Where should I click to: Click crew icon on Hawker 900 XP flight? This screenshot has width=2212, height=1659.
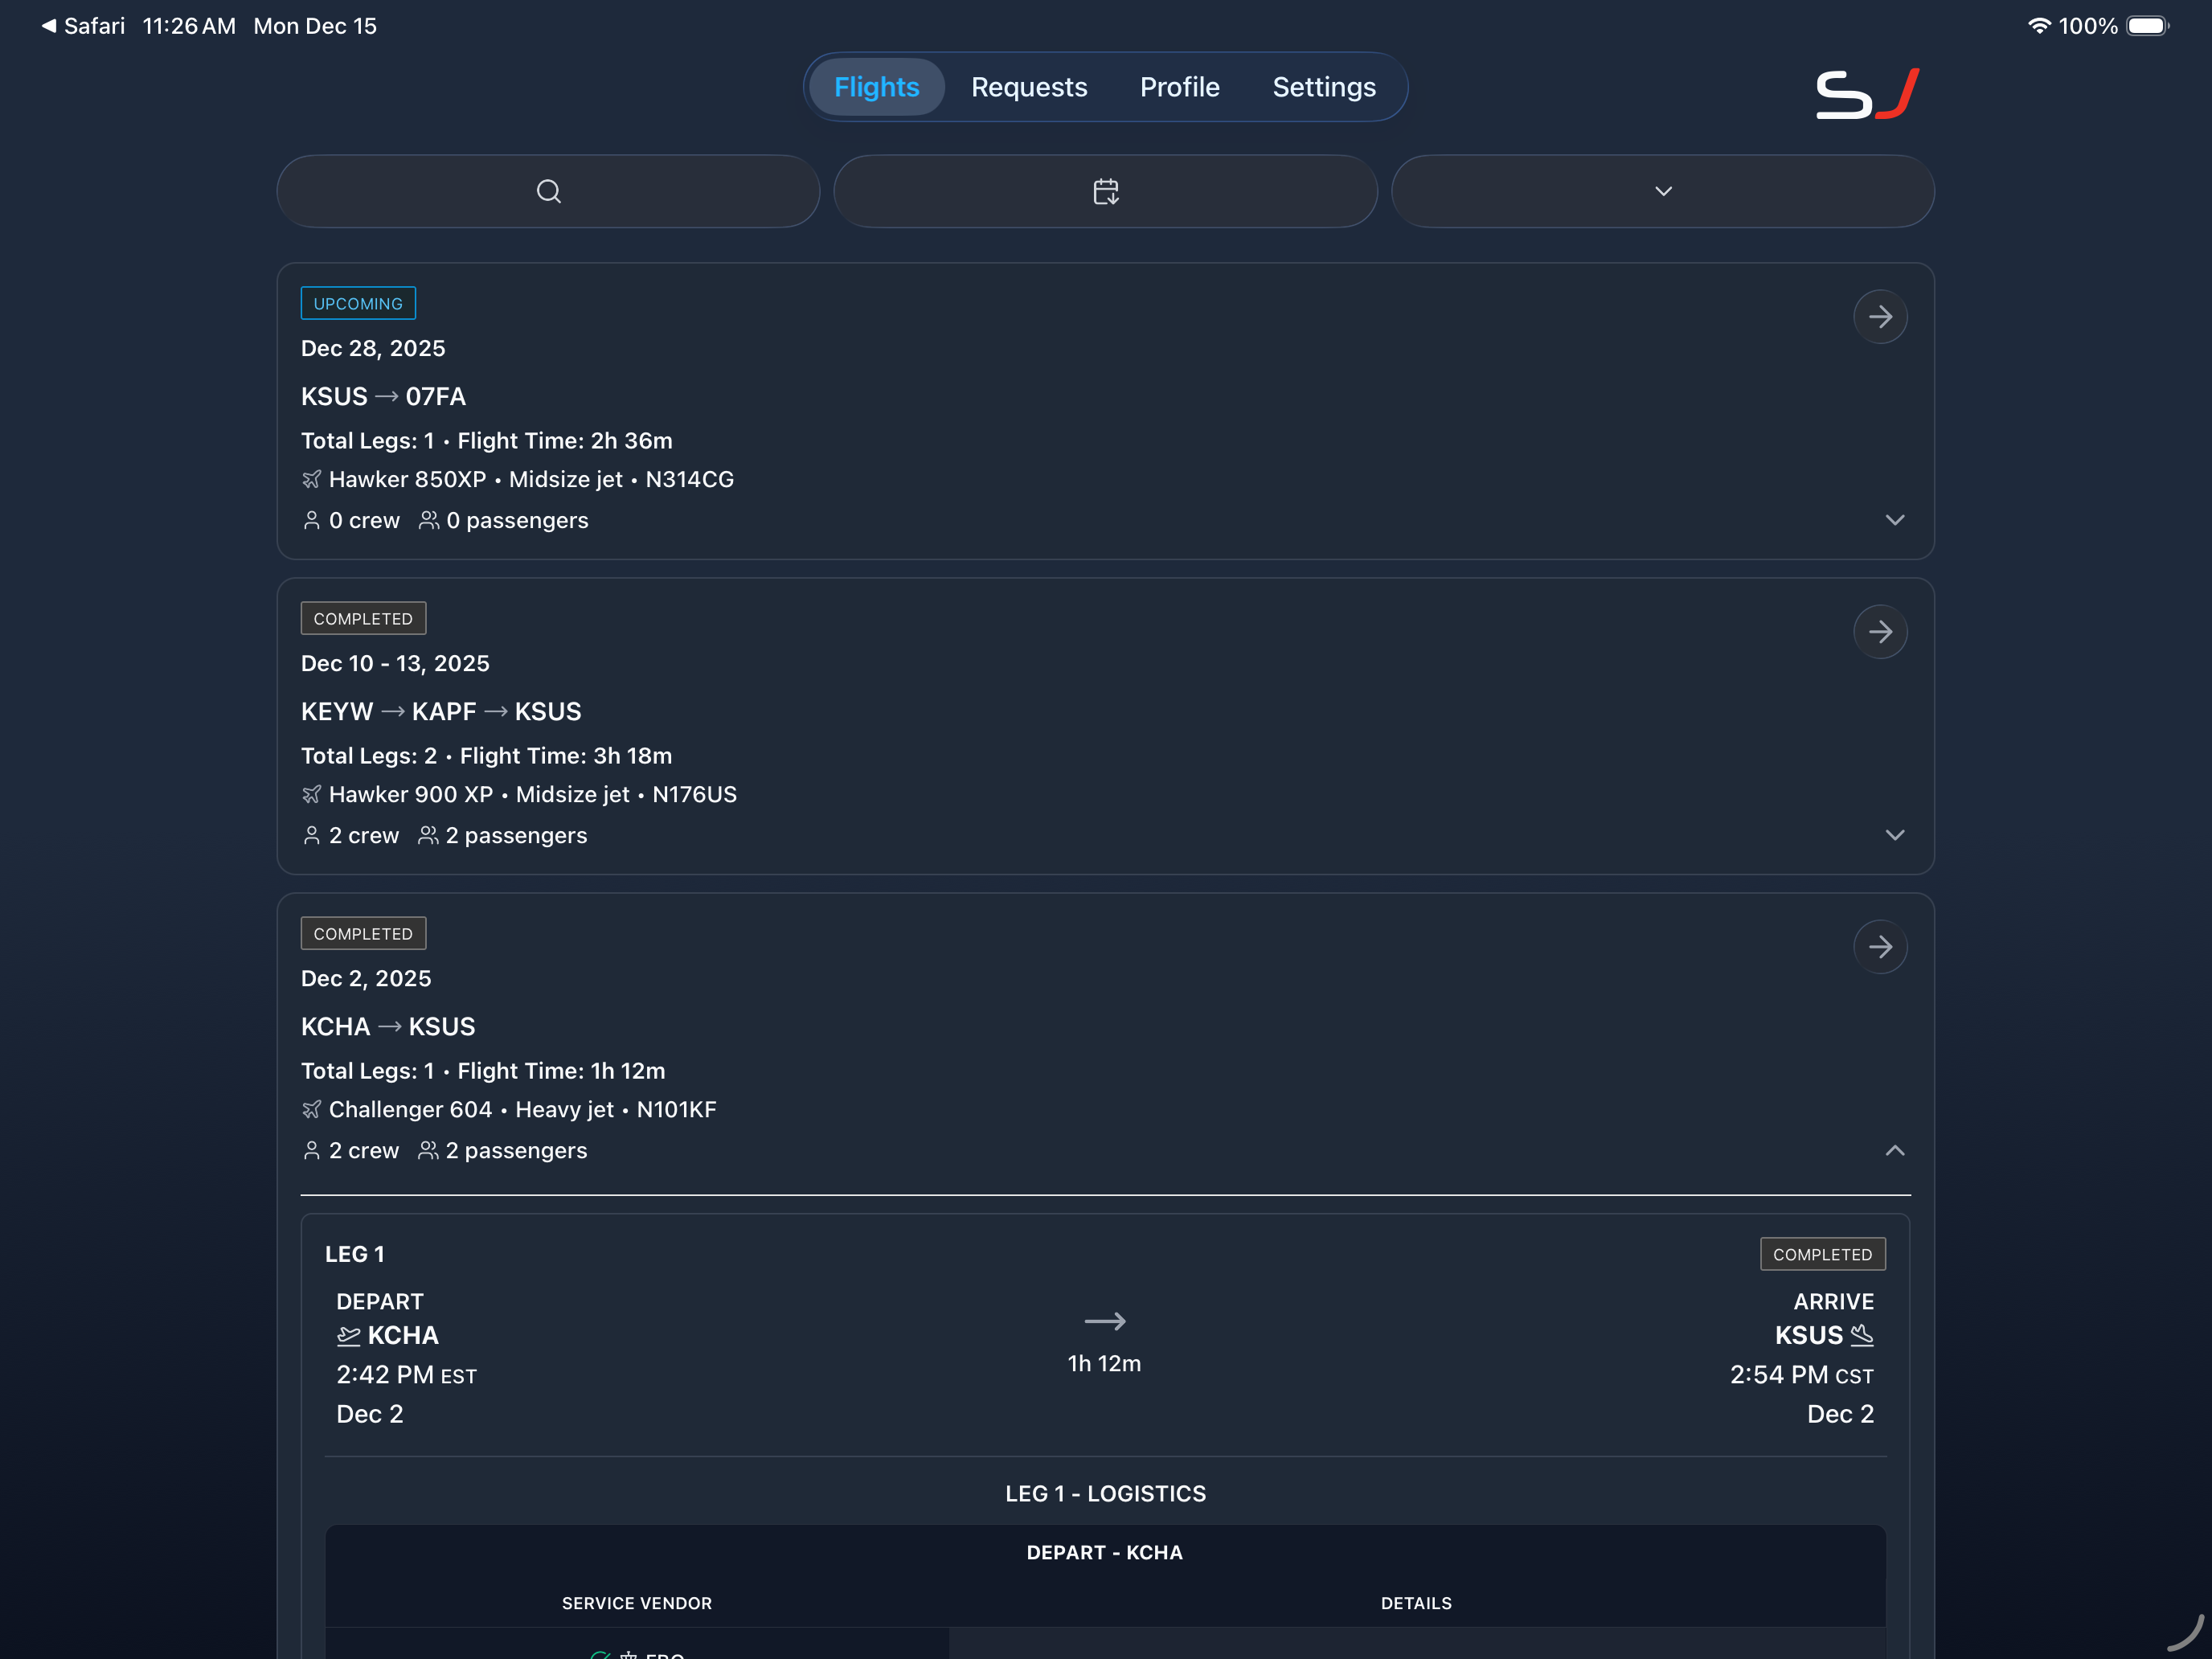311,836
